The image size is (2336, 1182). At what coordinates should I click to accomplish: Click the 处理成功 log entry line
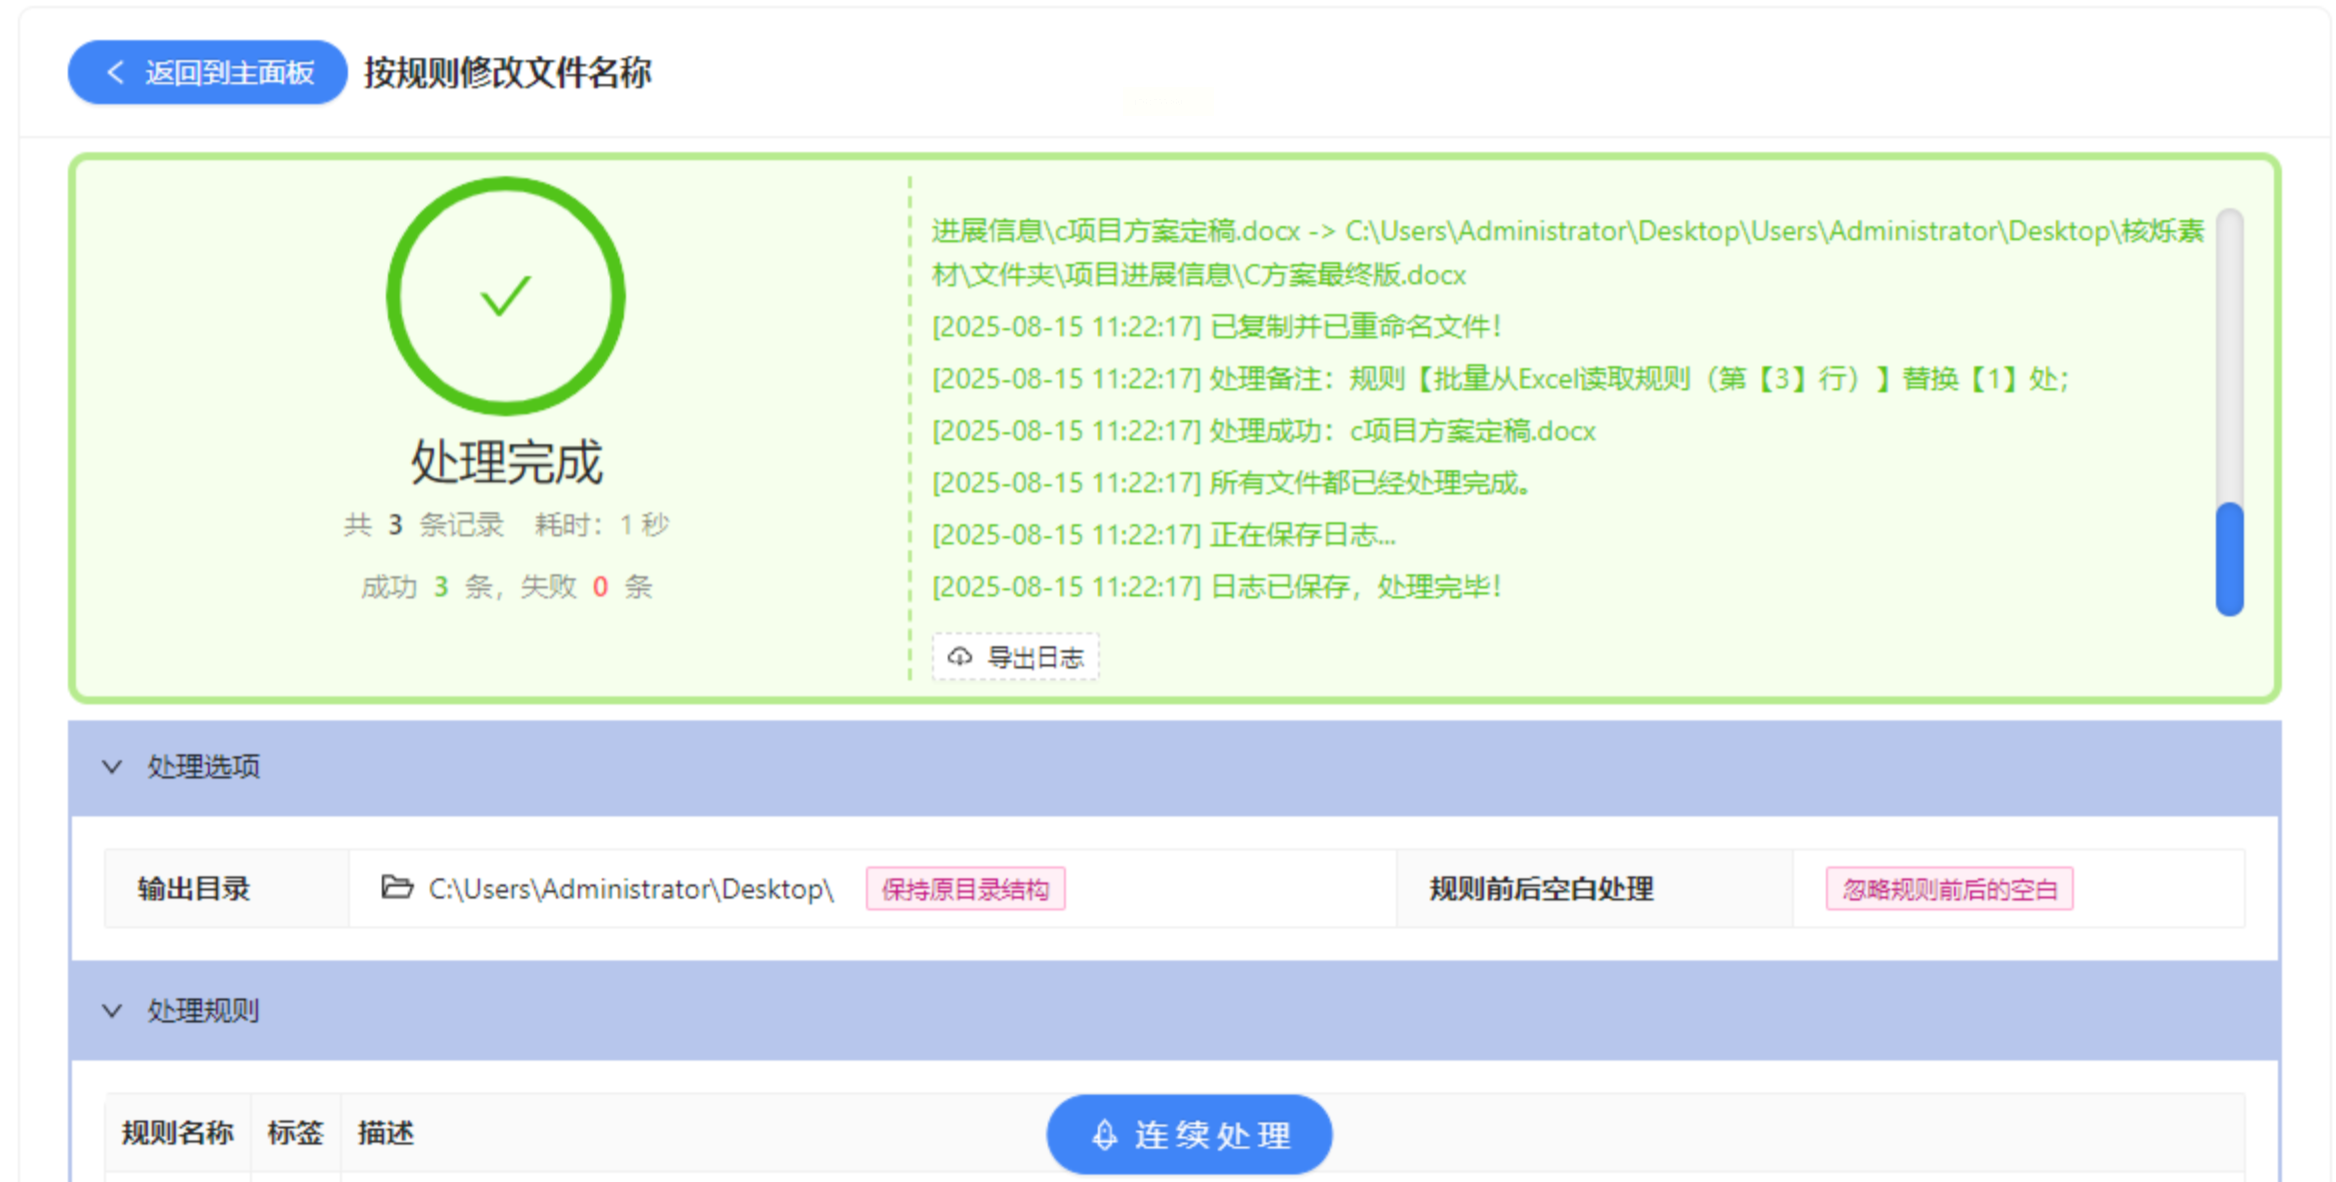[x=1263, y=431]
